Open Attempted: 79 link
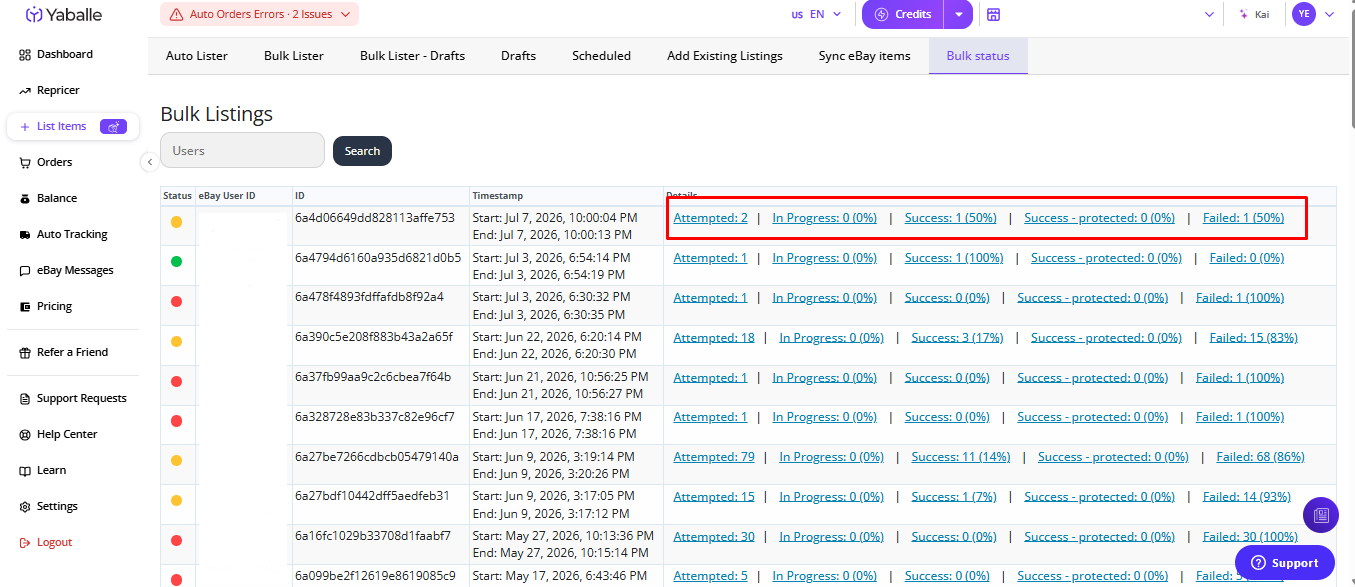The height and width of the screenshot is (587, 1355). tap(714, 457)
